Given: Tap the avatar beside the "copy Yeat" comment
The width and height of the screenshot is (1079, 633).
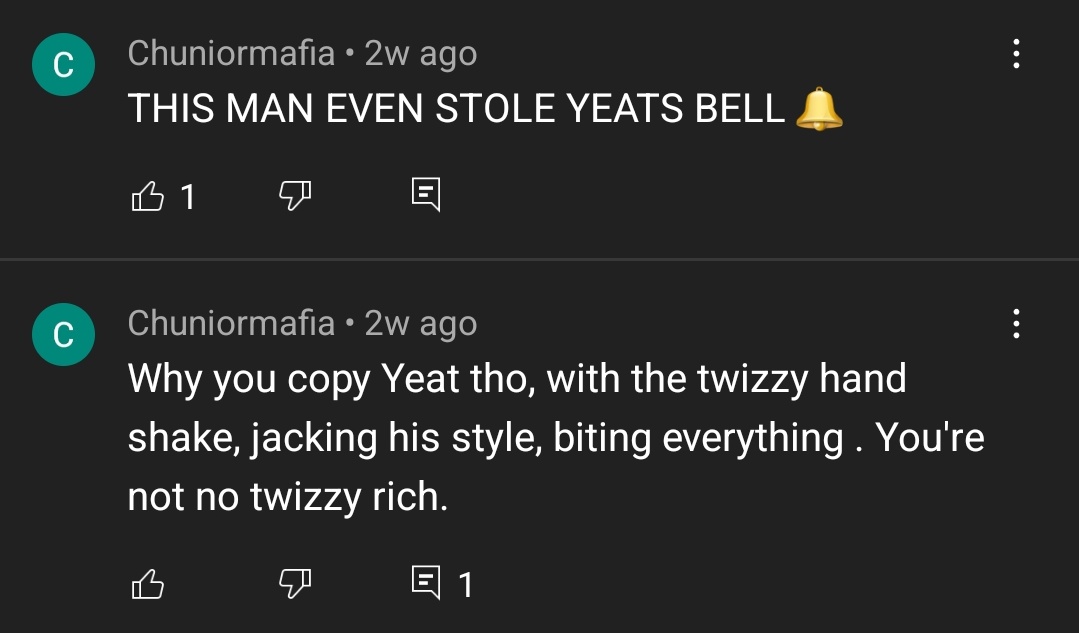Looking at the screenshot, I should [63, 335].
